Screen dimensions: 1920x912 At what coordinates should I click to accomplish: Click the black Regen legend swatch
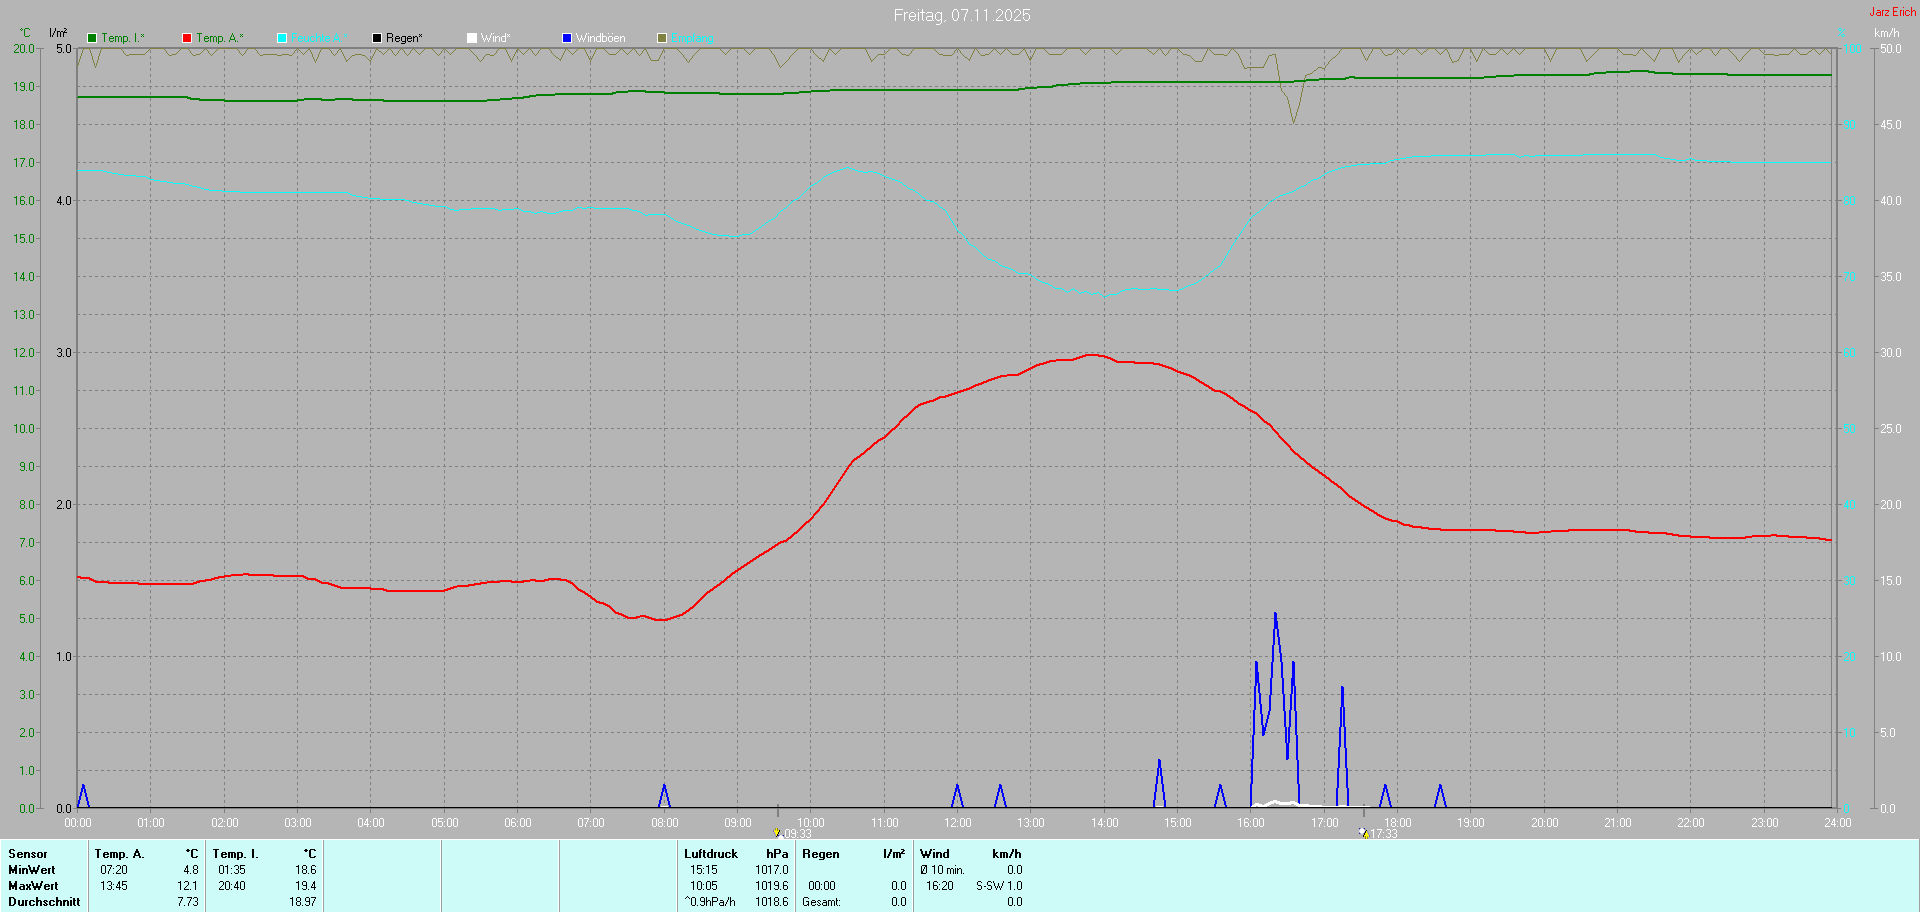point(377,38)
